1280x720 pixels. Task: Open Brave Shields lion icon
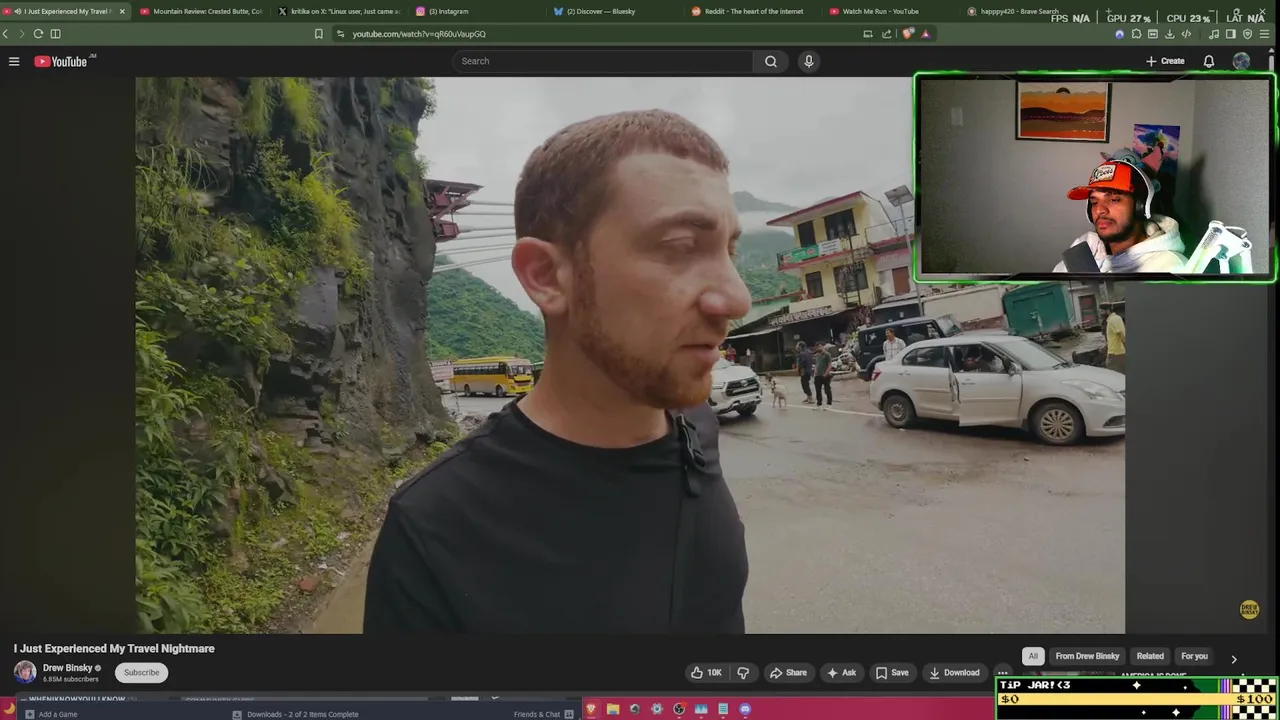tap(908, 34)
